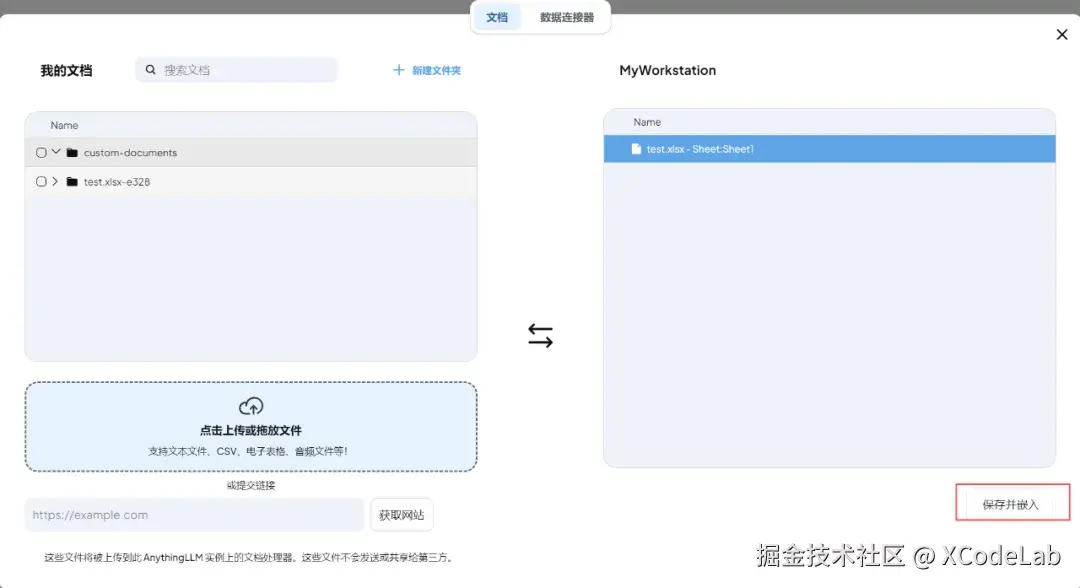Click the cloud upload icon in the drop zone

pyautogui.click(x=251, y=406)
